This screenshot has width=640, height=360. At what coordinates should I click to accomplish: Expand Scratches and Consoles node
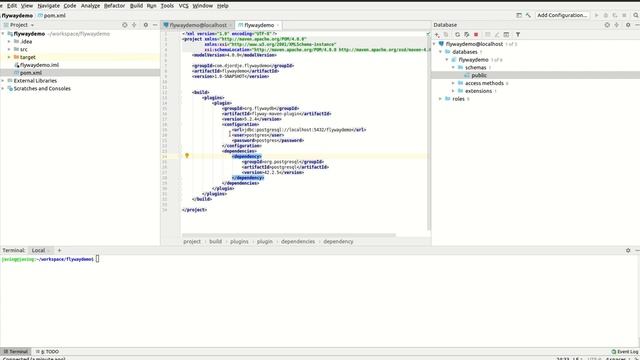3,89
